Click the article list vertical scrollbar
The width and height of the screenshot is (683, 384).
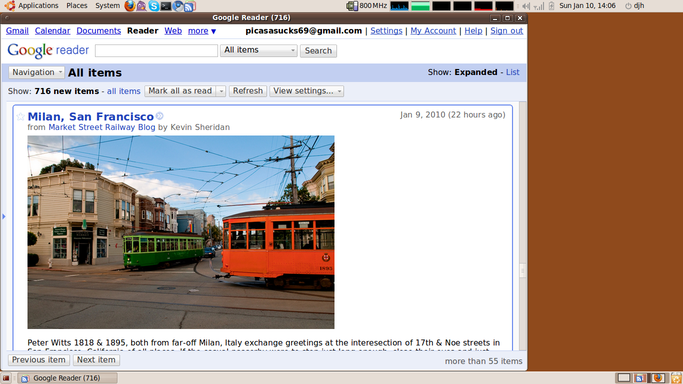[x=522, y=226]
